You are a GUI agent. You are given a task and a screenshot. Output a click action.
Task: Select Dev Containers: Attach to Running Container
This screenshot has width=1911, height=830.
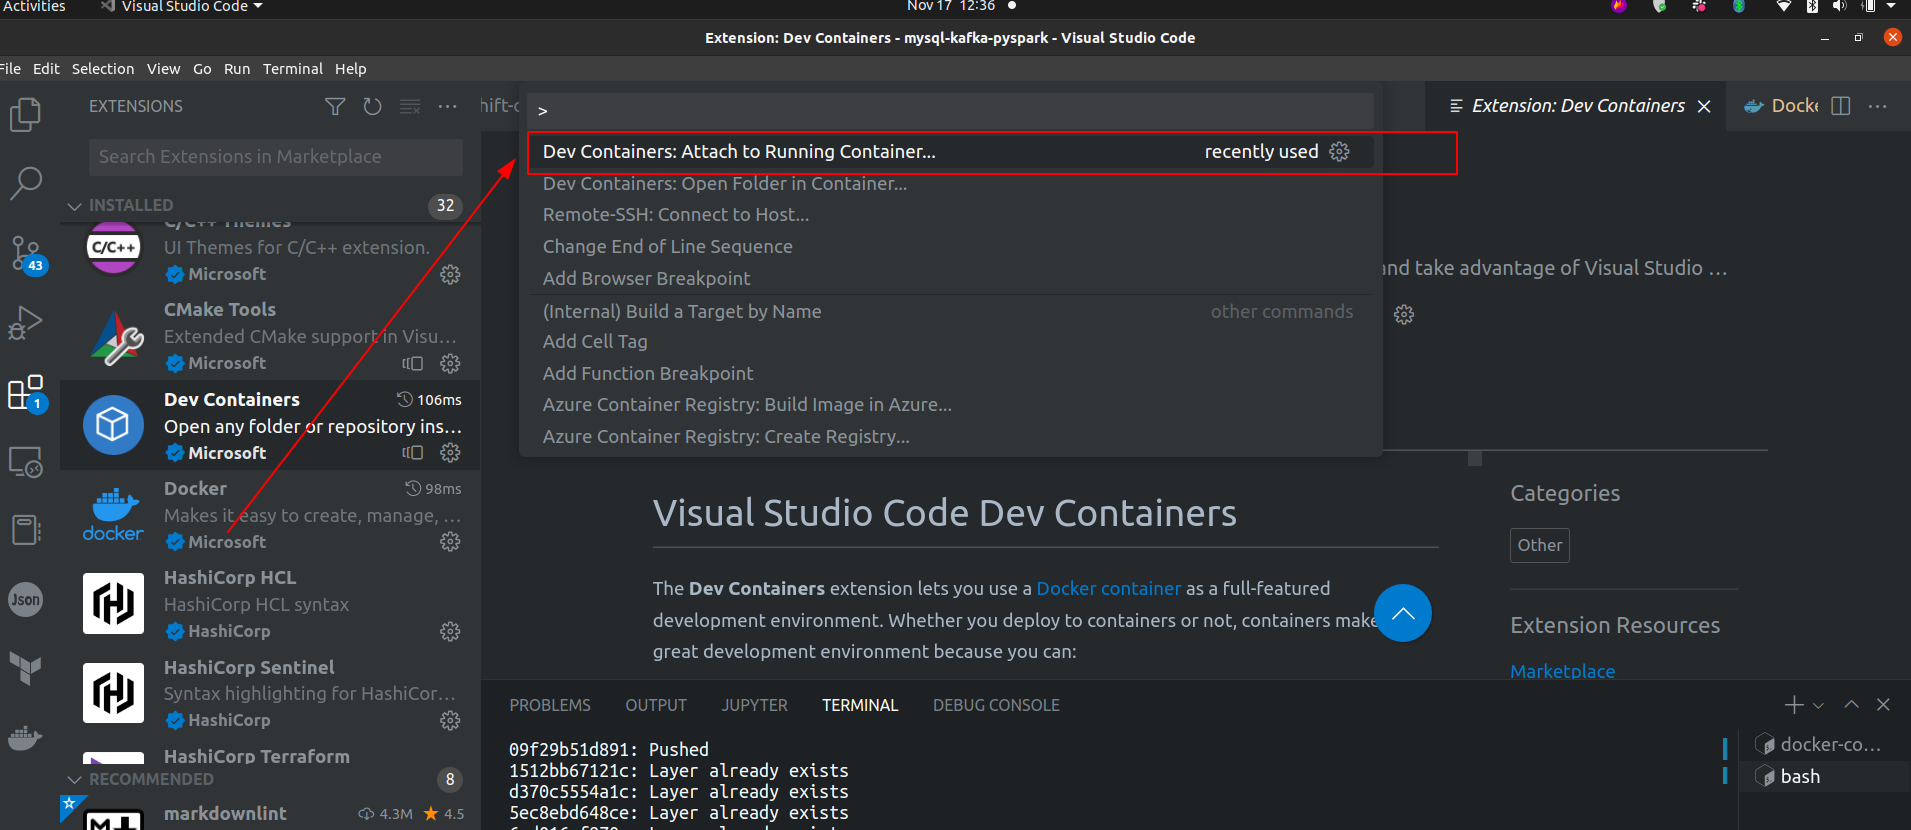click(739, 152)
